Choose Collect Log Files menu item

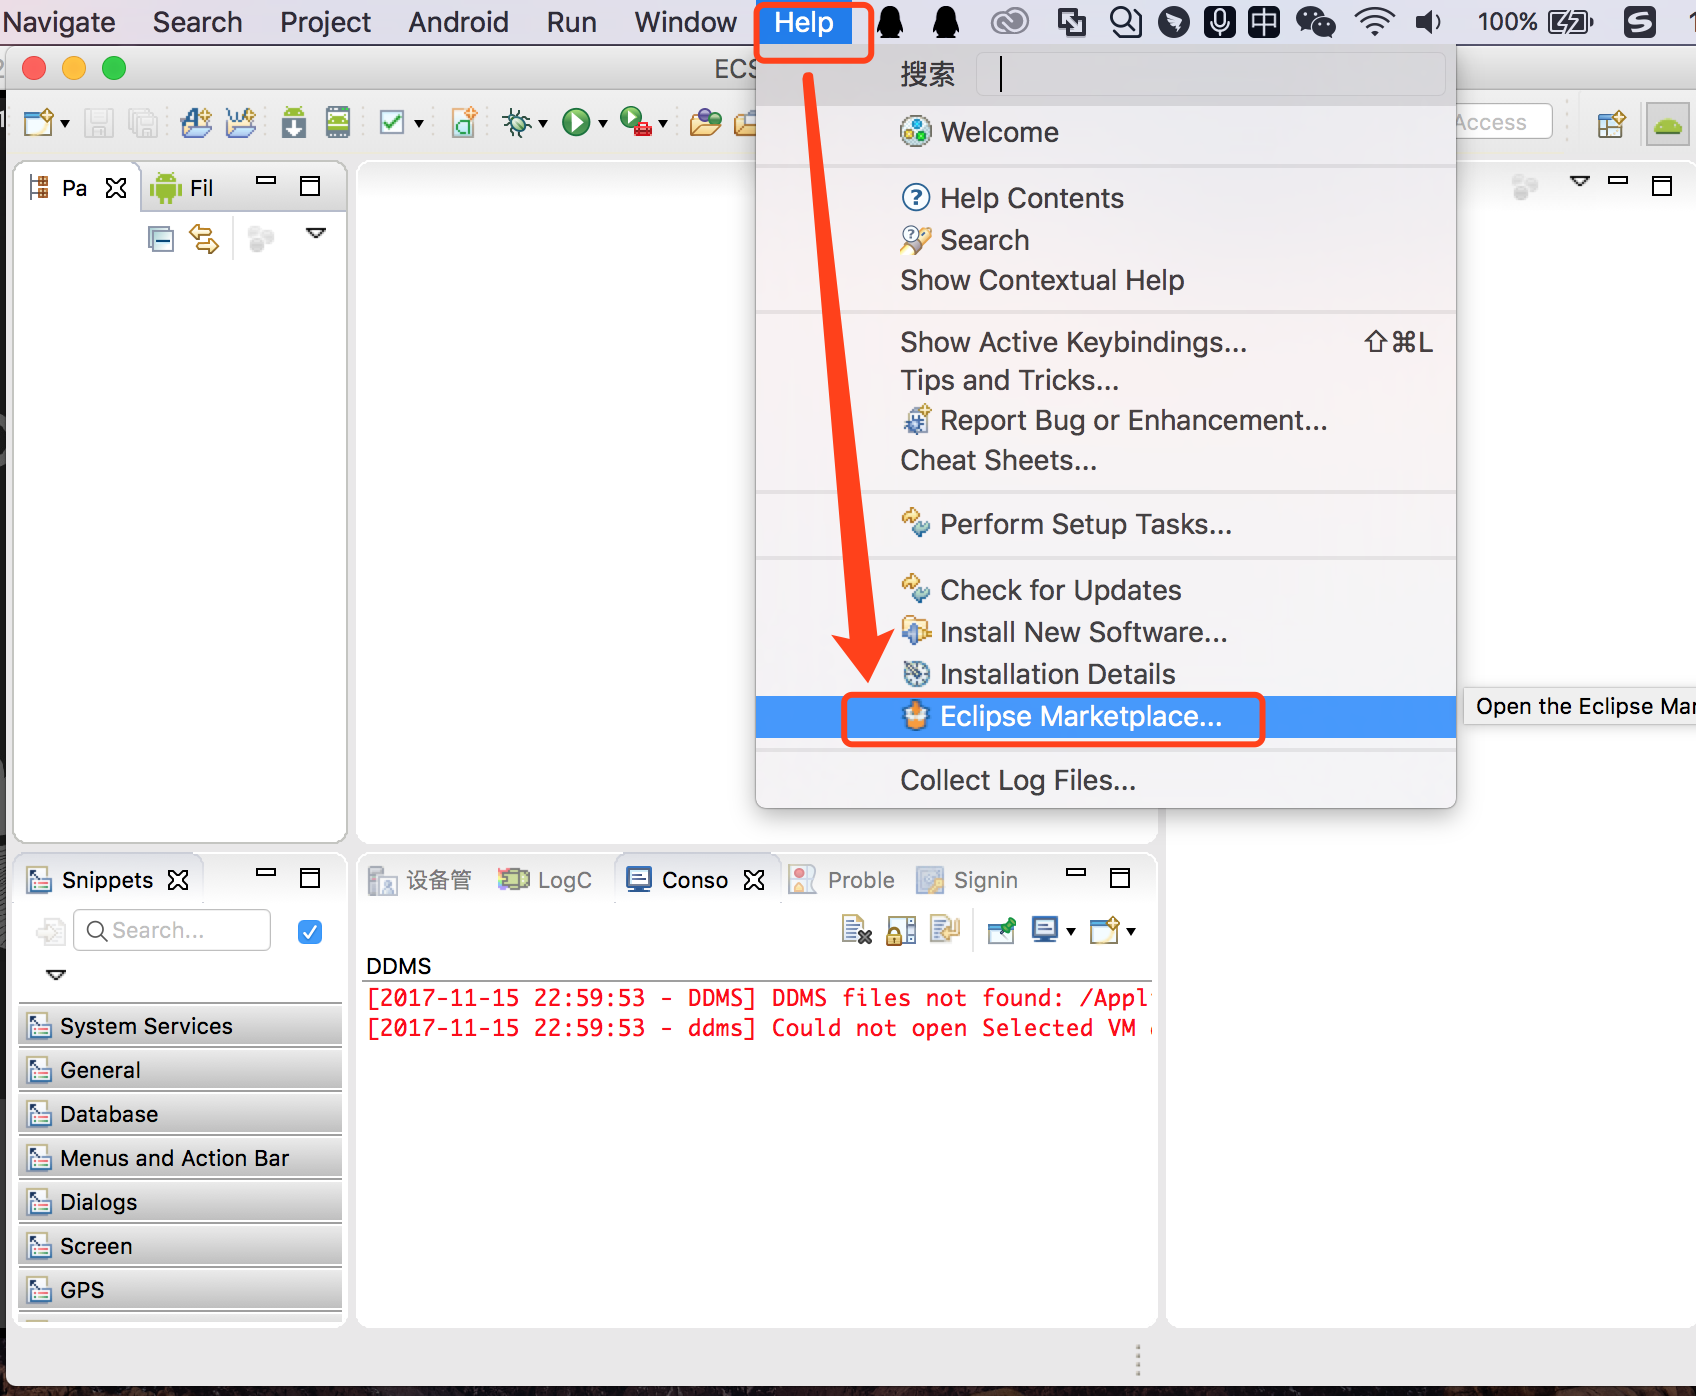click(1105, 780)
